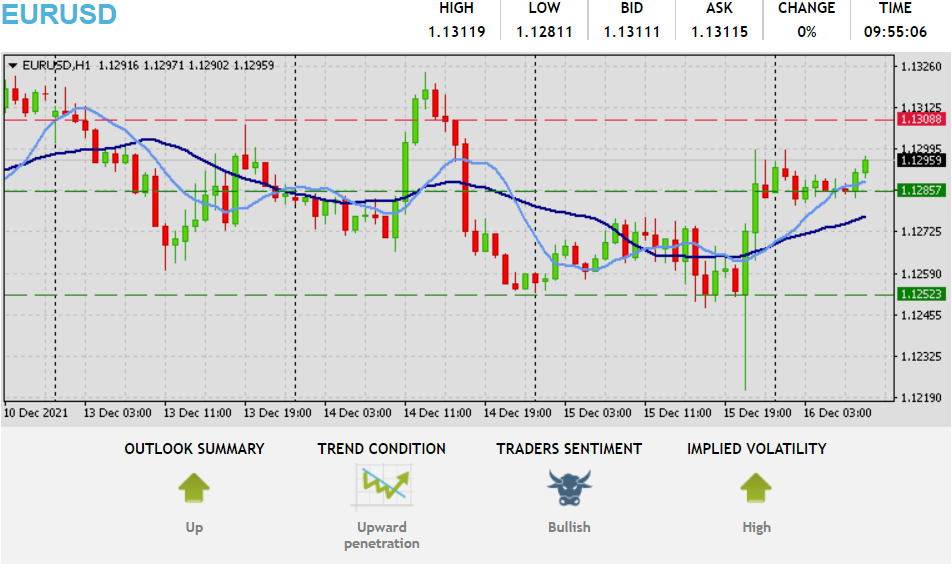Image resolution: width=952 pixels, height=575 pixels.
Task: Click the IMPLIED VOLATILITY heading
Action: point(756,449)
